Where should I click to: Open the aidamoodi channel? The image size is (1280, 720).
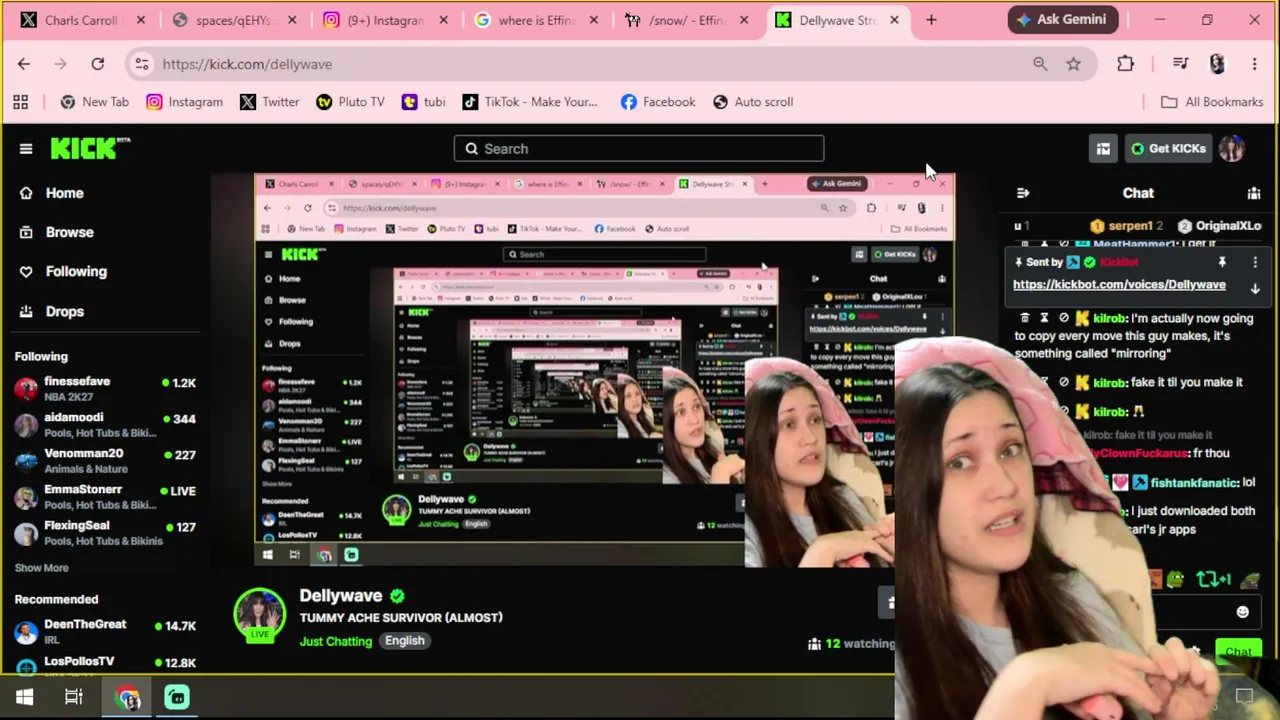pyautogui.click(x=105, y=425)
